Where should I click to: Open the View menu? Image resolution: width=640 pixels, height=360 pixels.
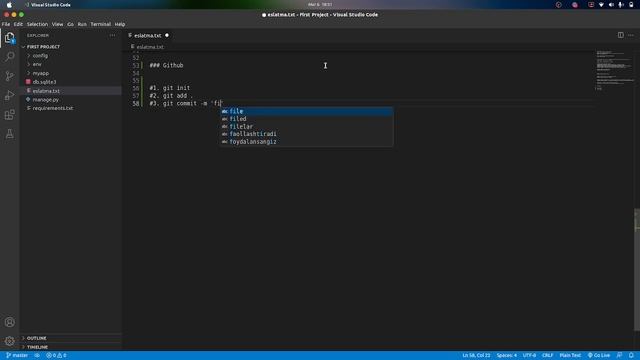(58, 24)
